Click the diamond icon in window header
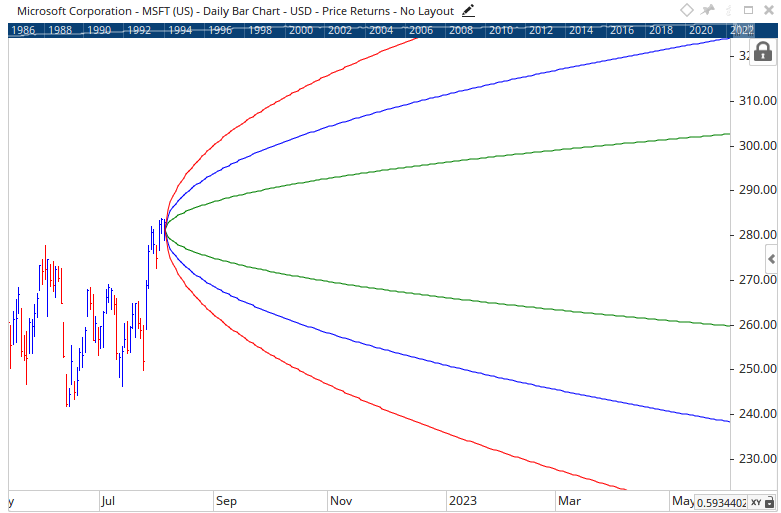Image resolution: width=781 pixels, height=513 pixels. (686, 10)
